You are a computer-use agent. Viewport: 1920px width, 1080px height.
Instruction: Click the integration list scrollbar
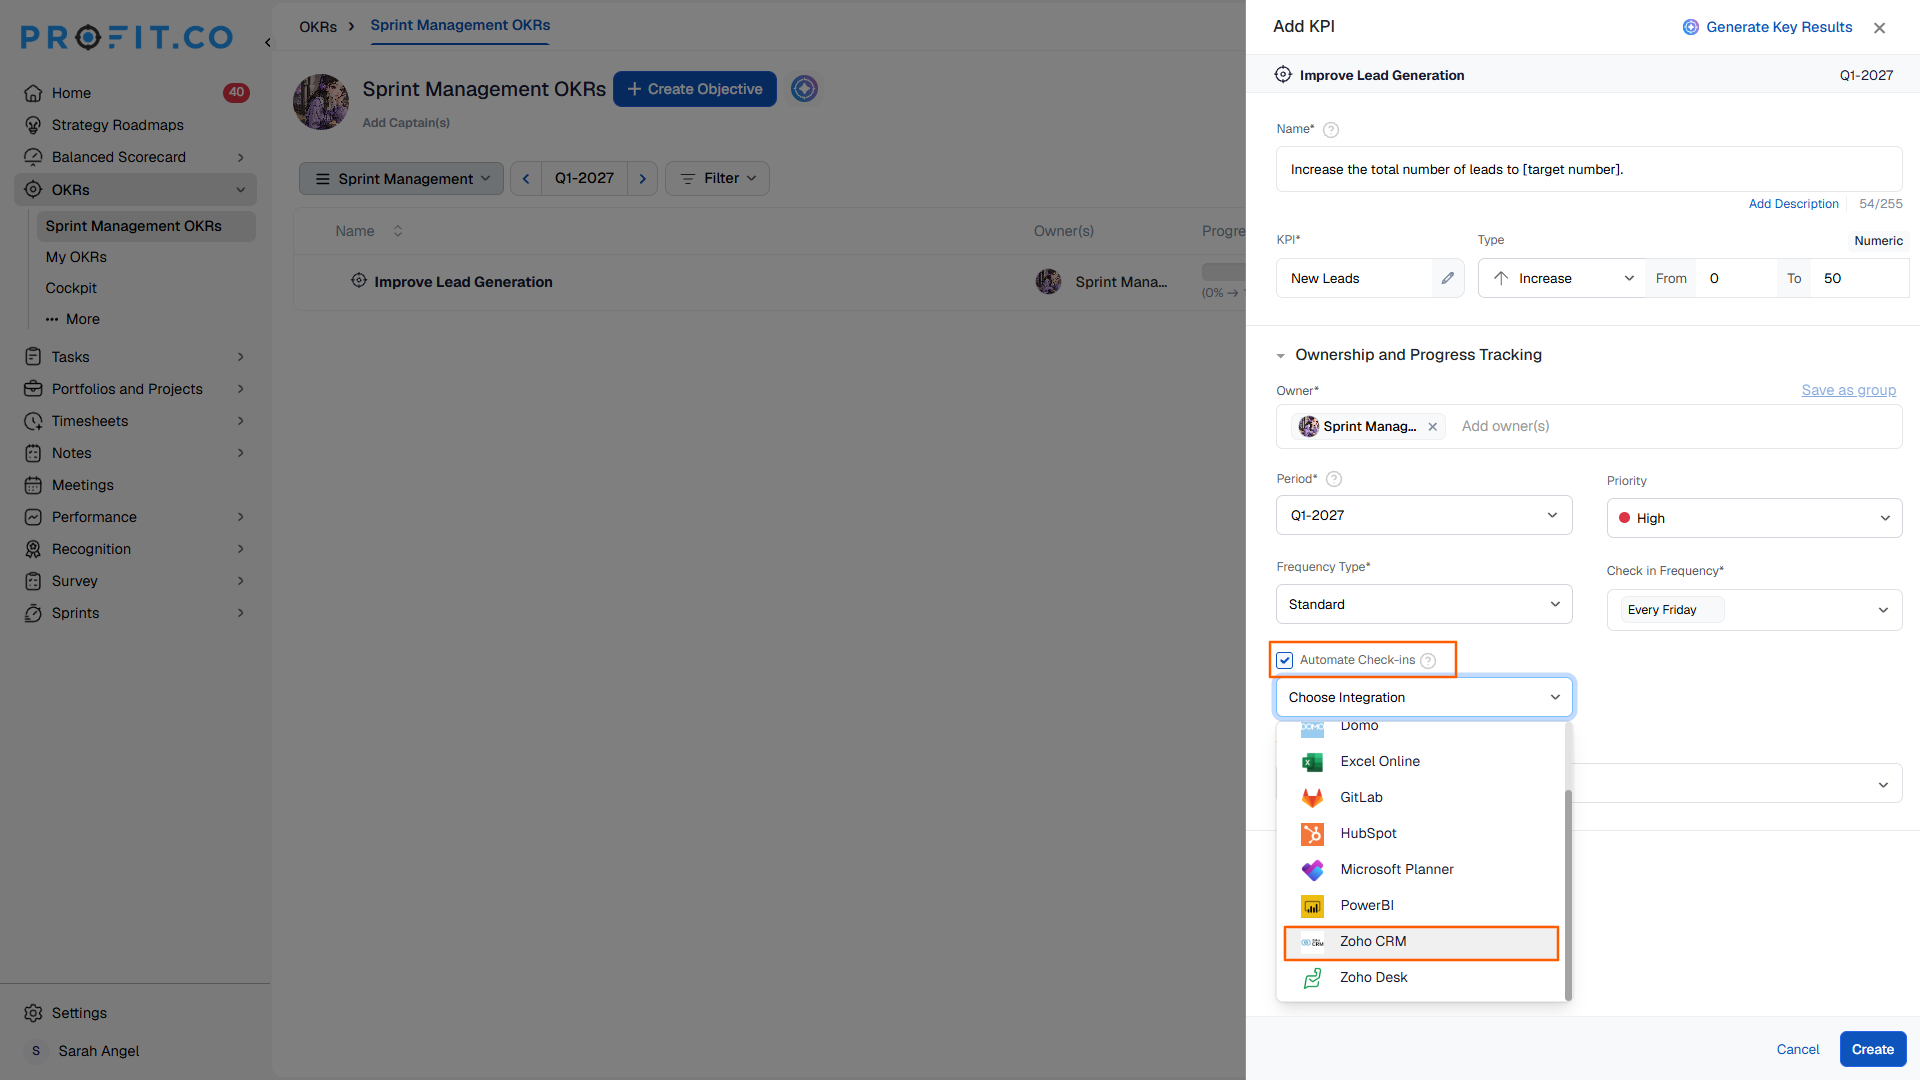tap(1568, 894)
